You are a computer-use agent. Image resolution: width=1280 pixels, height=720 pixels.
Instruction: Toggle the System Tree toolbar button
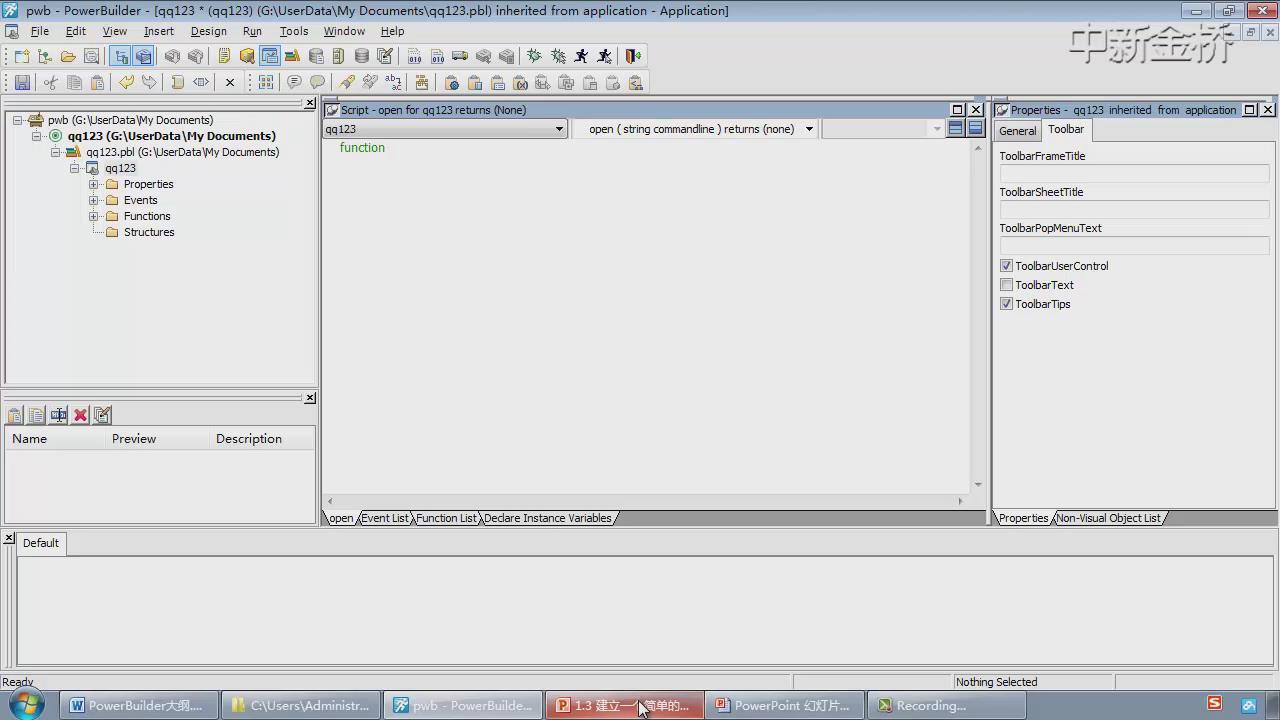(121, 56)
